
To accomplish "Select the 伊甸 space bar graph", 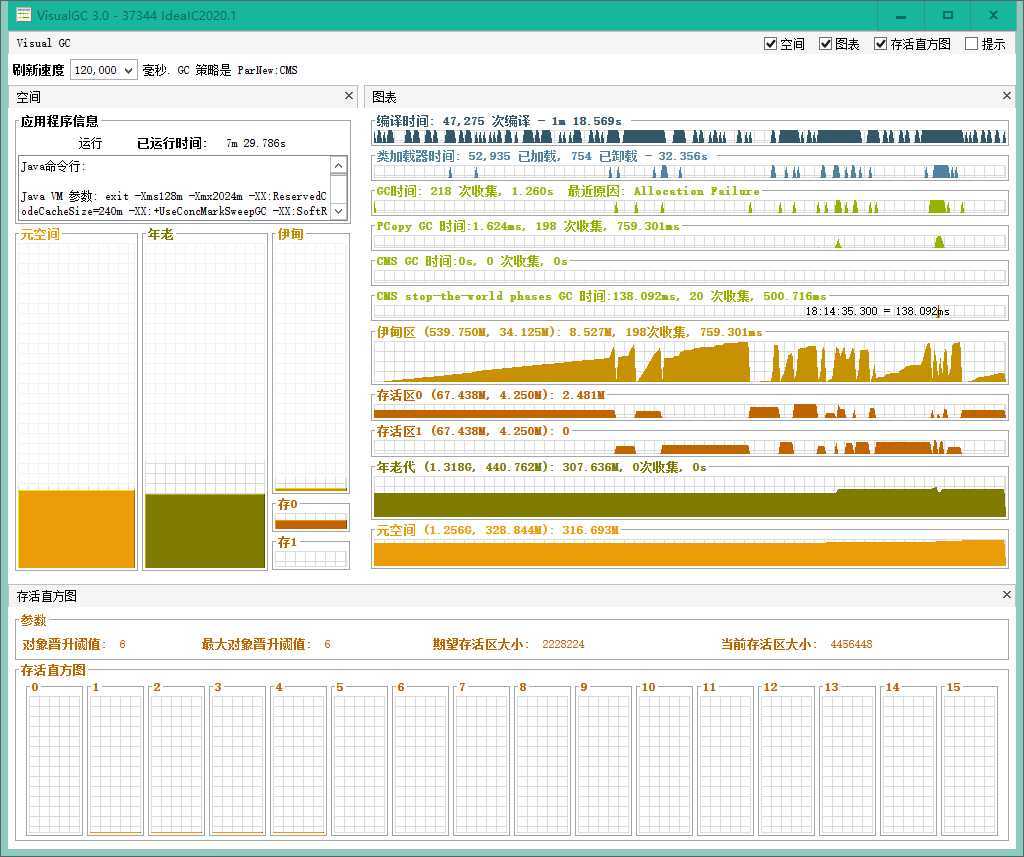I will (311, 366).
